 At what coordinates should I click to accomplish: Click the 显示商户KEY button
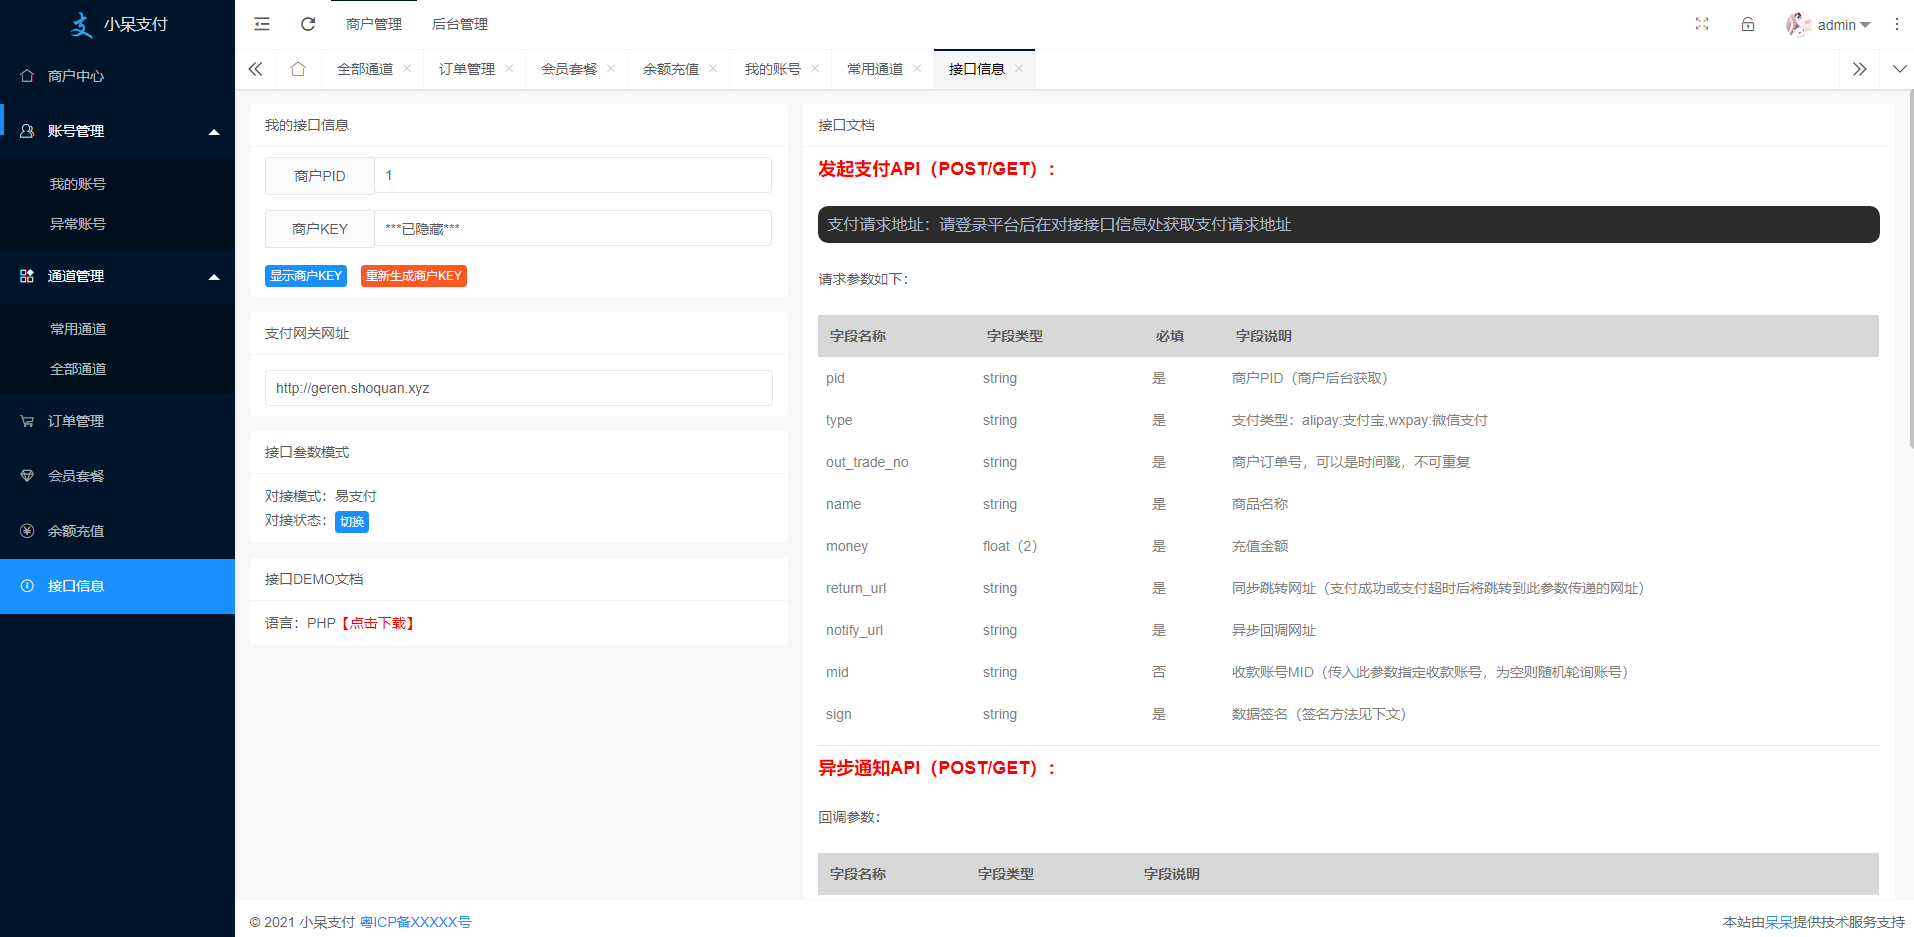(x=306, y=276)
